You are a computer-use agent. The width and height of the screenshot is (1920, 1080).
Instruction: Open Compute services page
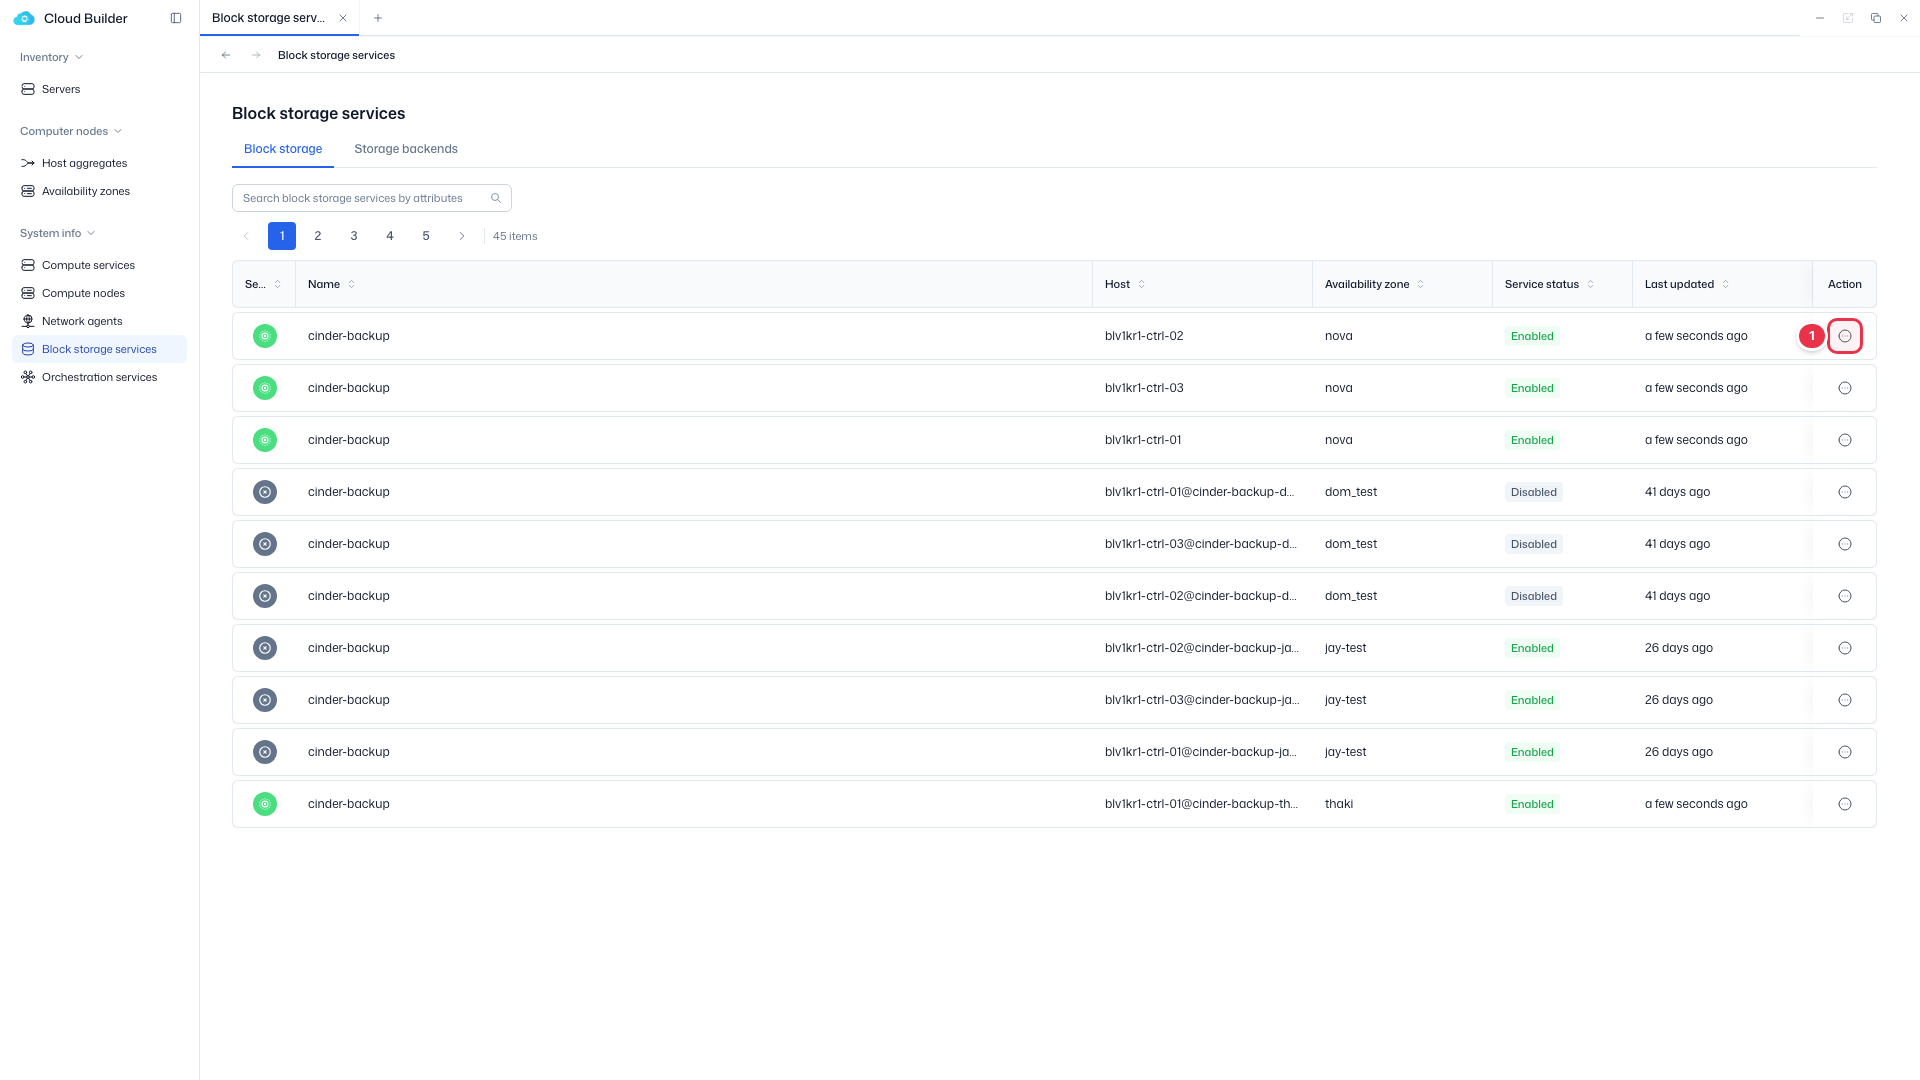pos(88,265)
